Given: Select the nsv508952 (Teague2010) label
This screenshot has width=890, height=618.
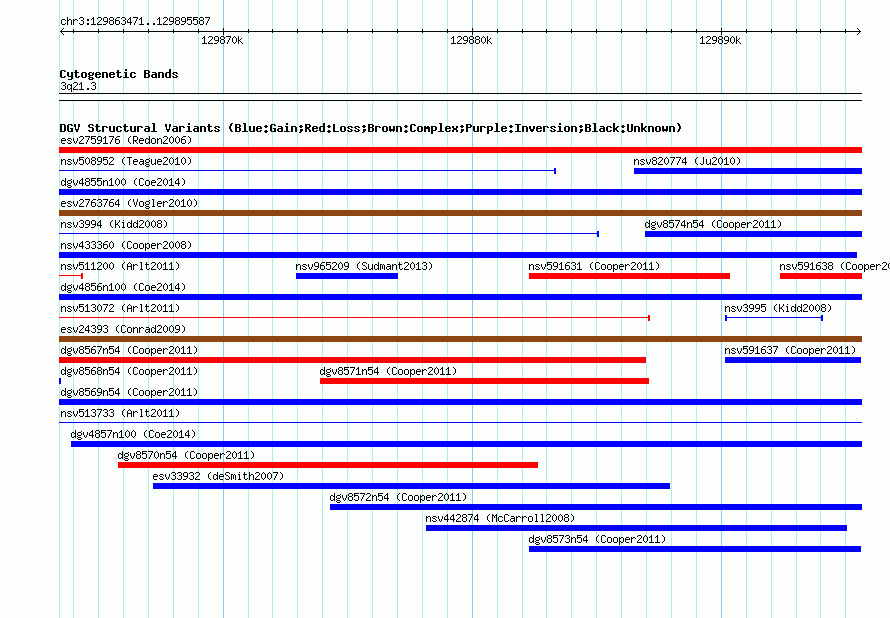Looking at the screenshot, I should 126,161.
